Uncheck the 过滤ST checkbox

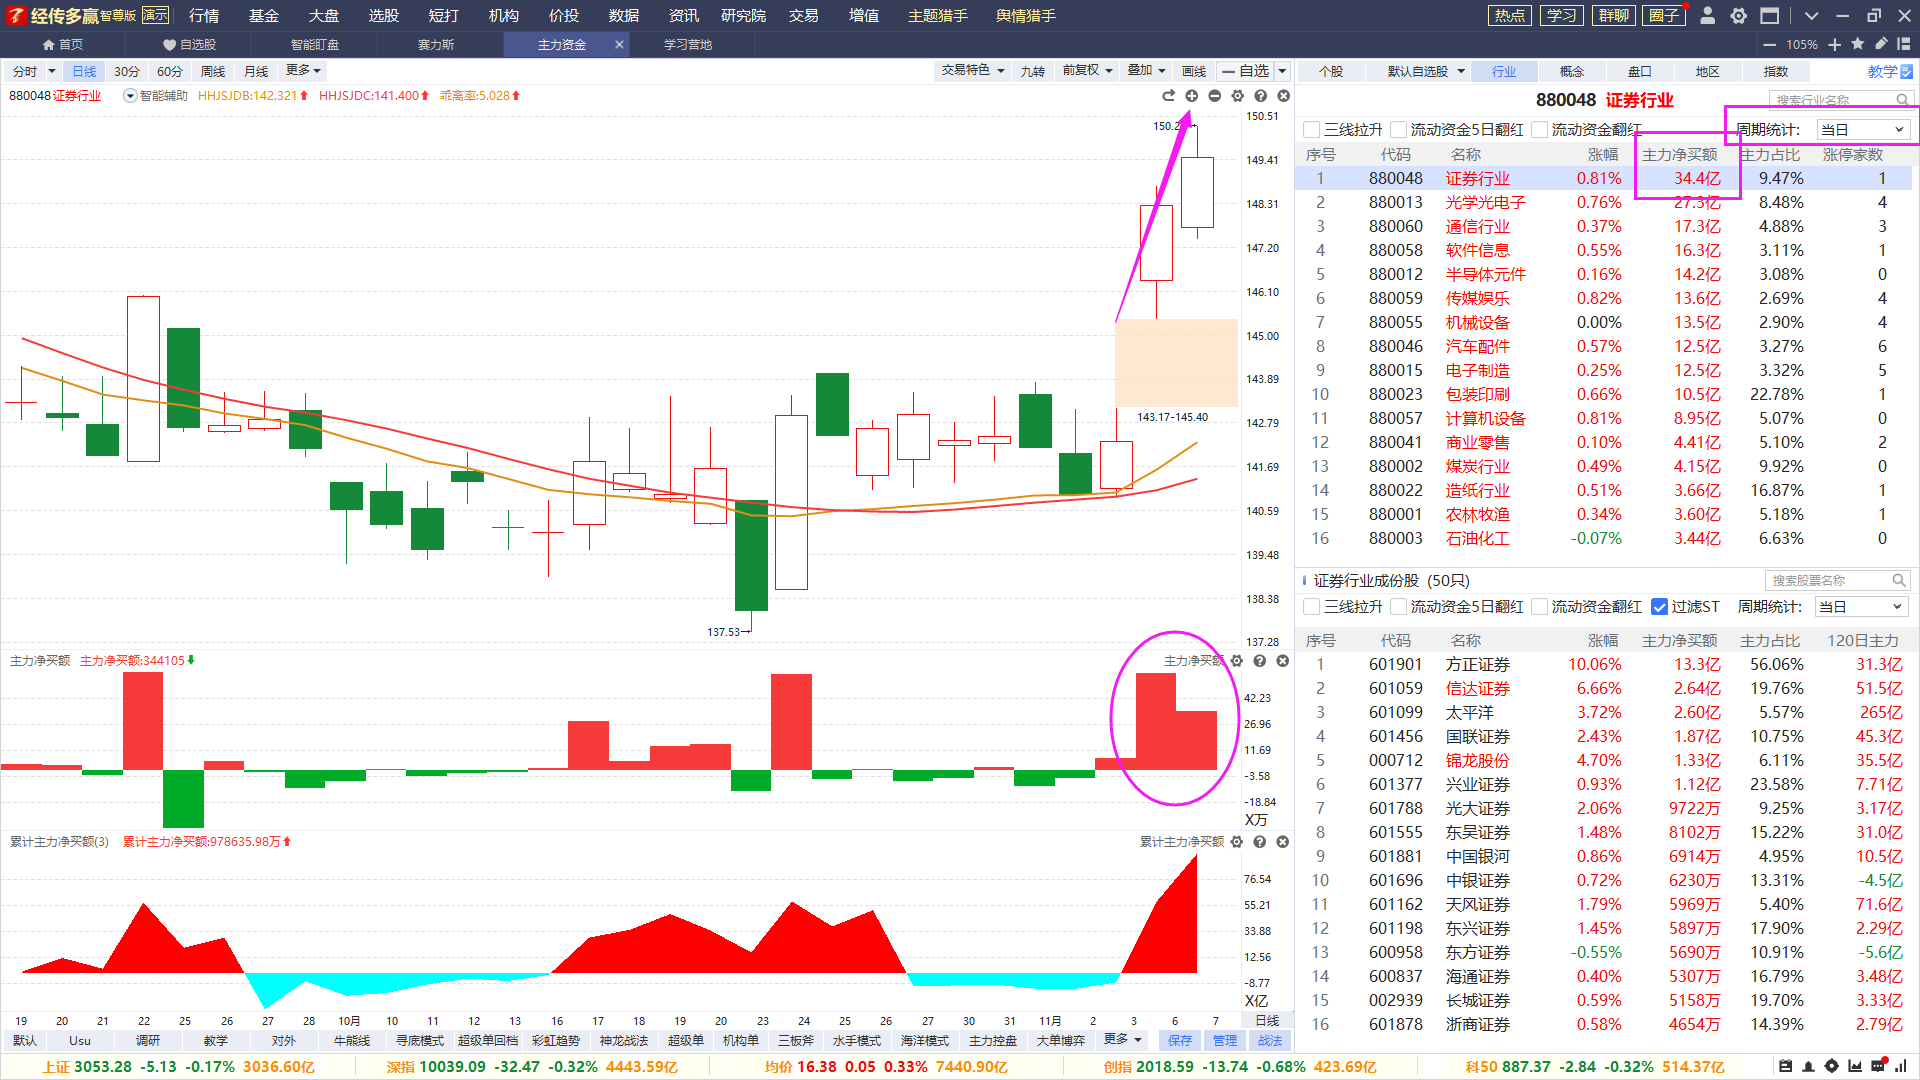point(1659,607)
